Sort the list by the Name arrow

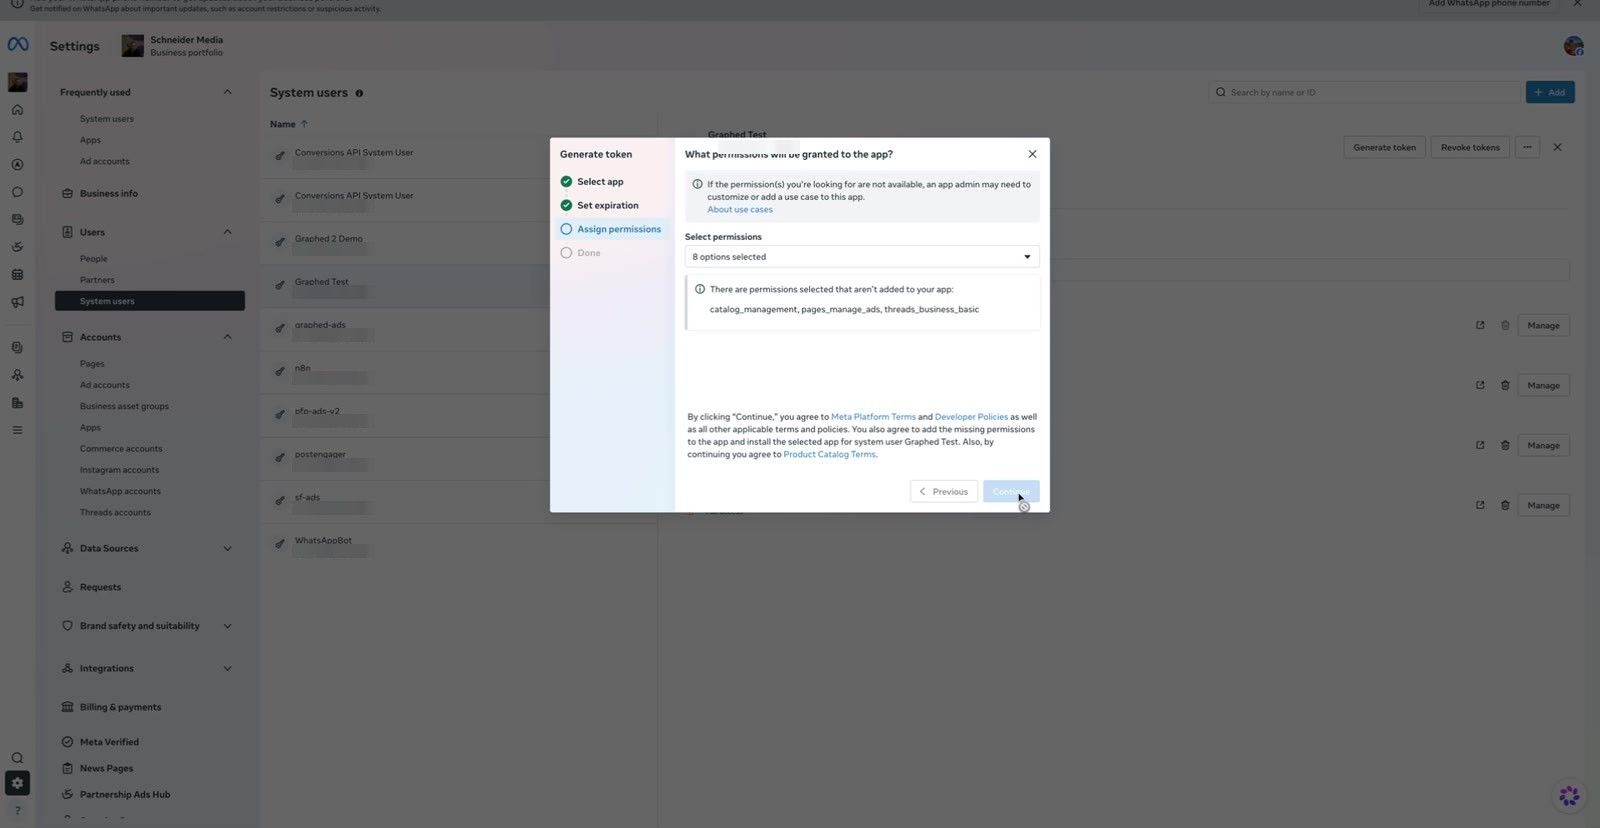(304, 124)
